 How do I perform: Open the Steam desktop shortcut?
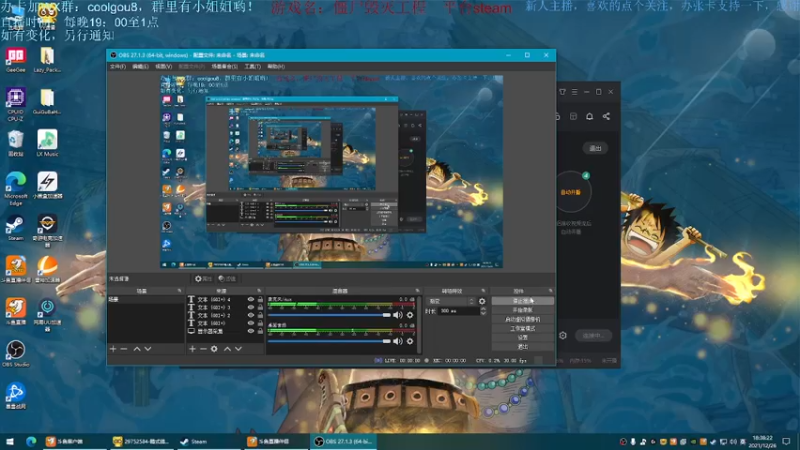click(15, 228)
